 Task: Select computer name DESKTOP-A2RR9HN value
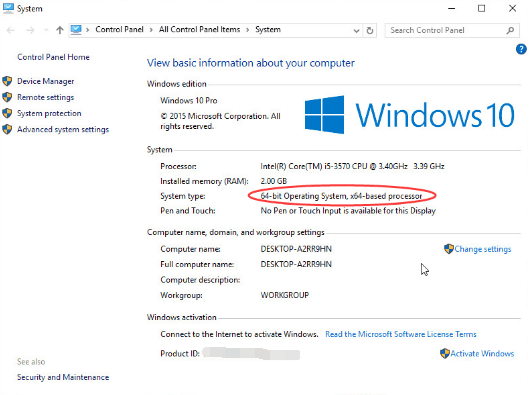(x=296, y=249)
